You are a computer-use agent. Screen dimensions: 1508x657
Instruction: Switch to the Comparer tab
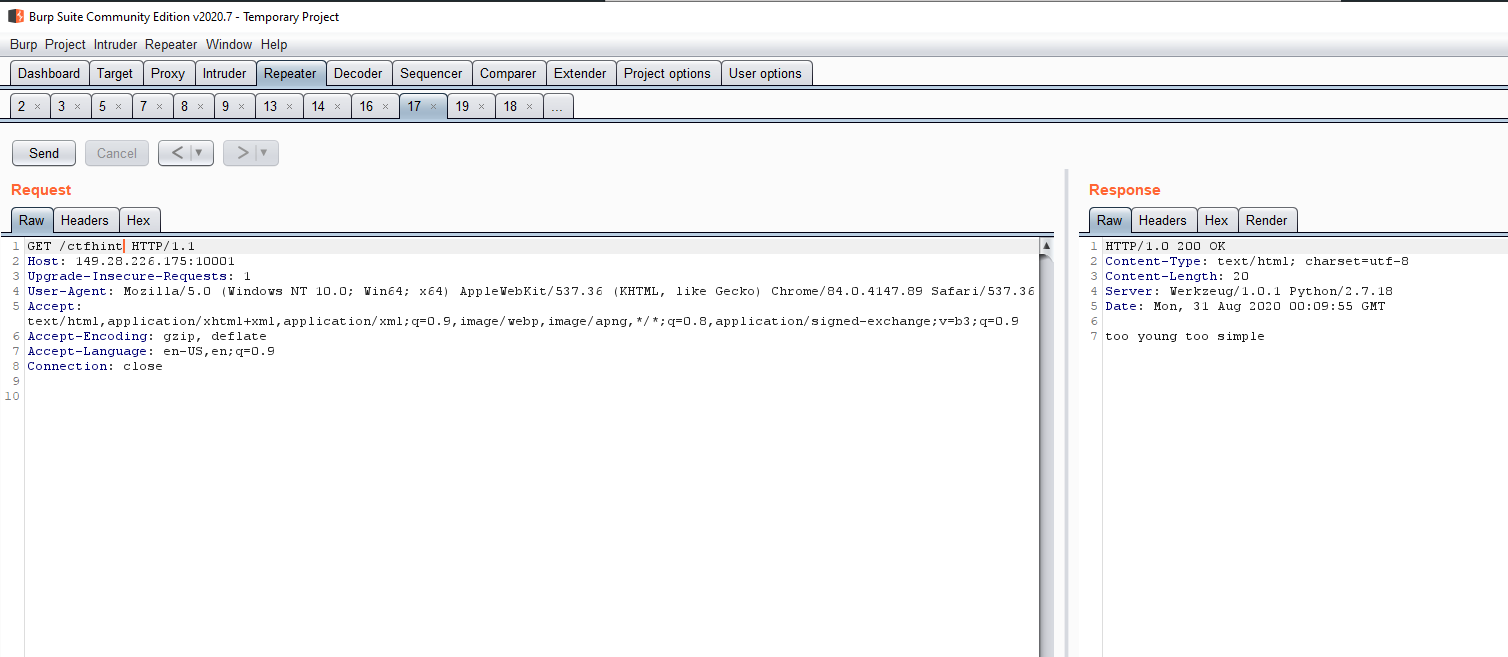point(508,73)
